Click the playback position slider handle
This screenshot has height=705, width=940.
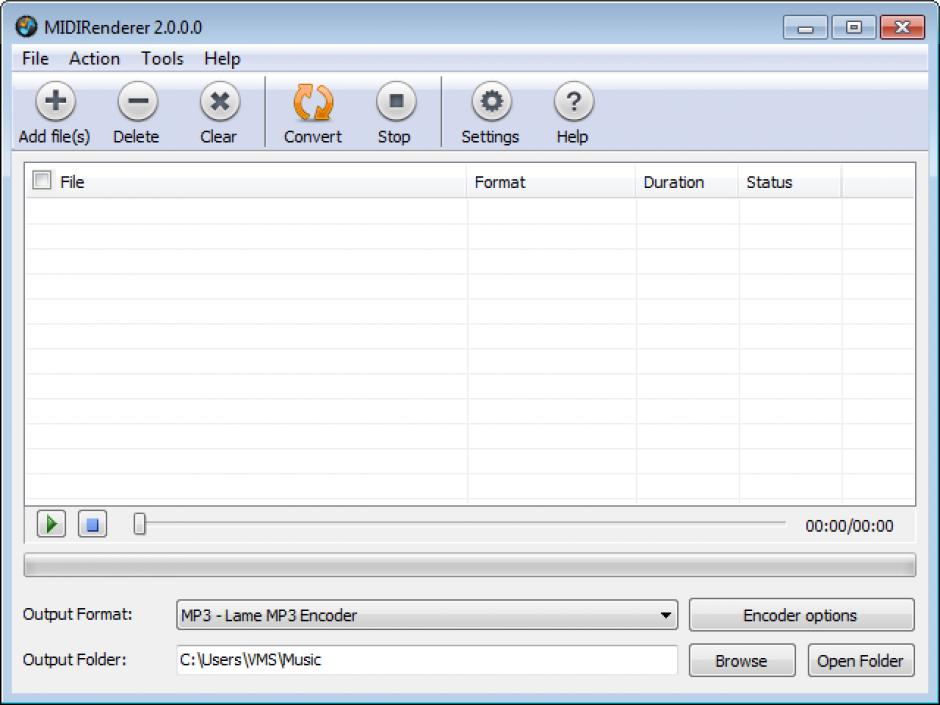tap(140, 524)
